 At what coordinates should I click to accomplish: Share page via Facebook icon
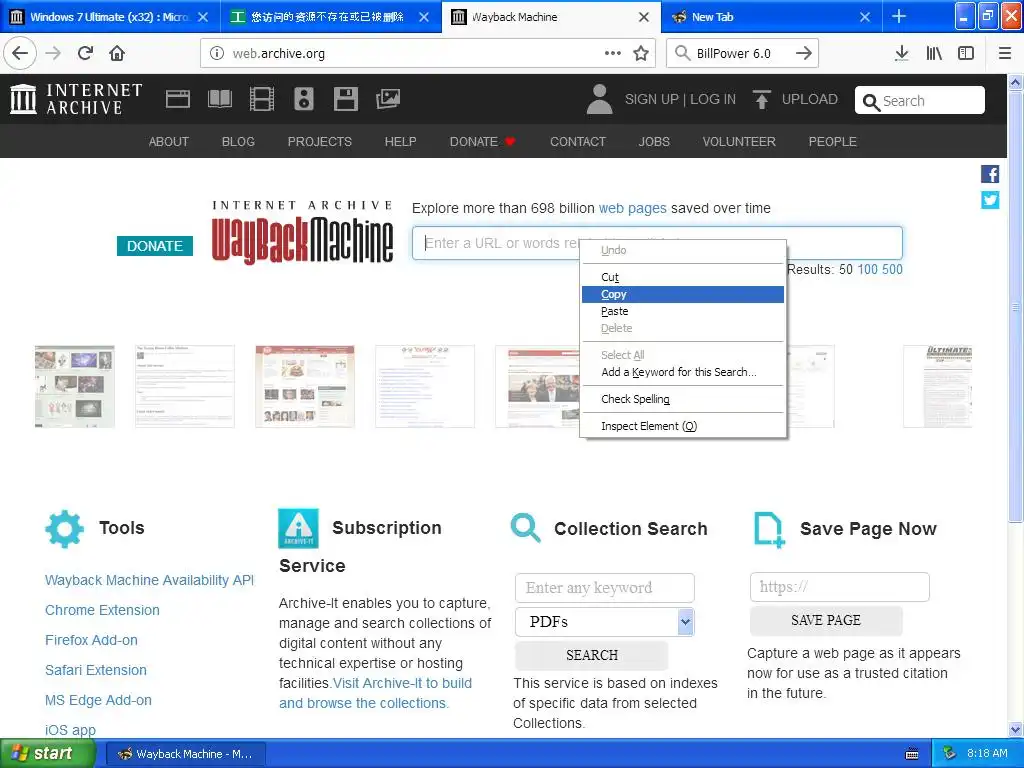click(990, 174)
